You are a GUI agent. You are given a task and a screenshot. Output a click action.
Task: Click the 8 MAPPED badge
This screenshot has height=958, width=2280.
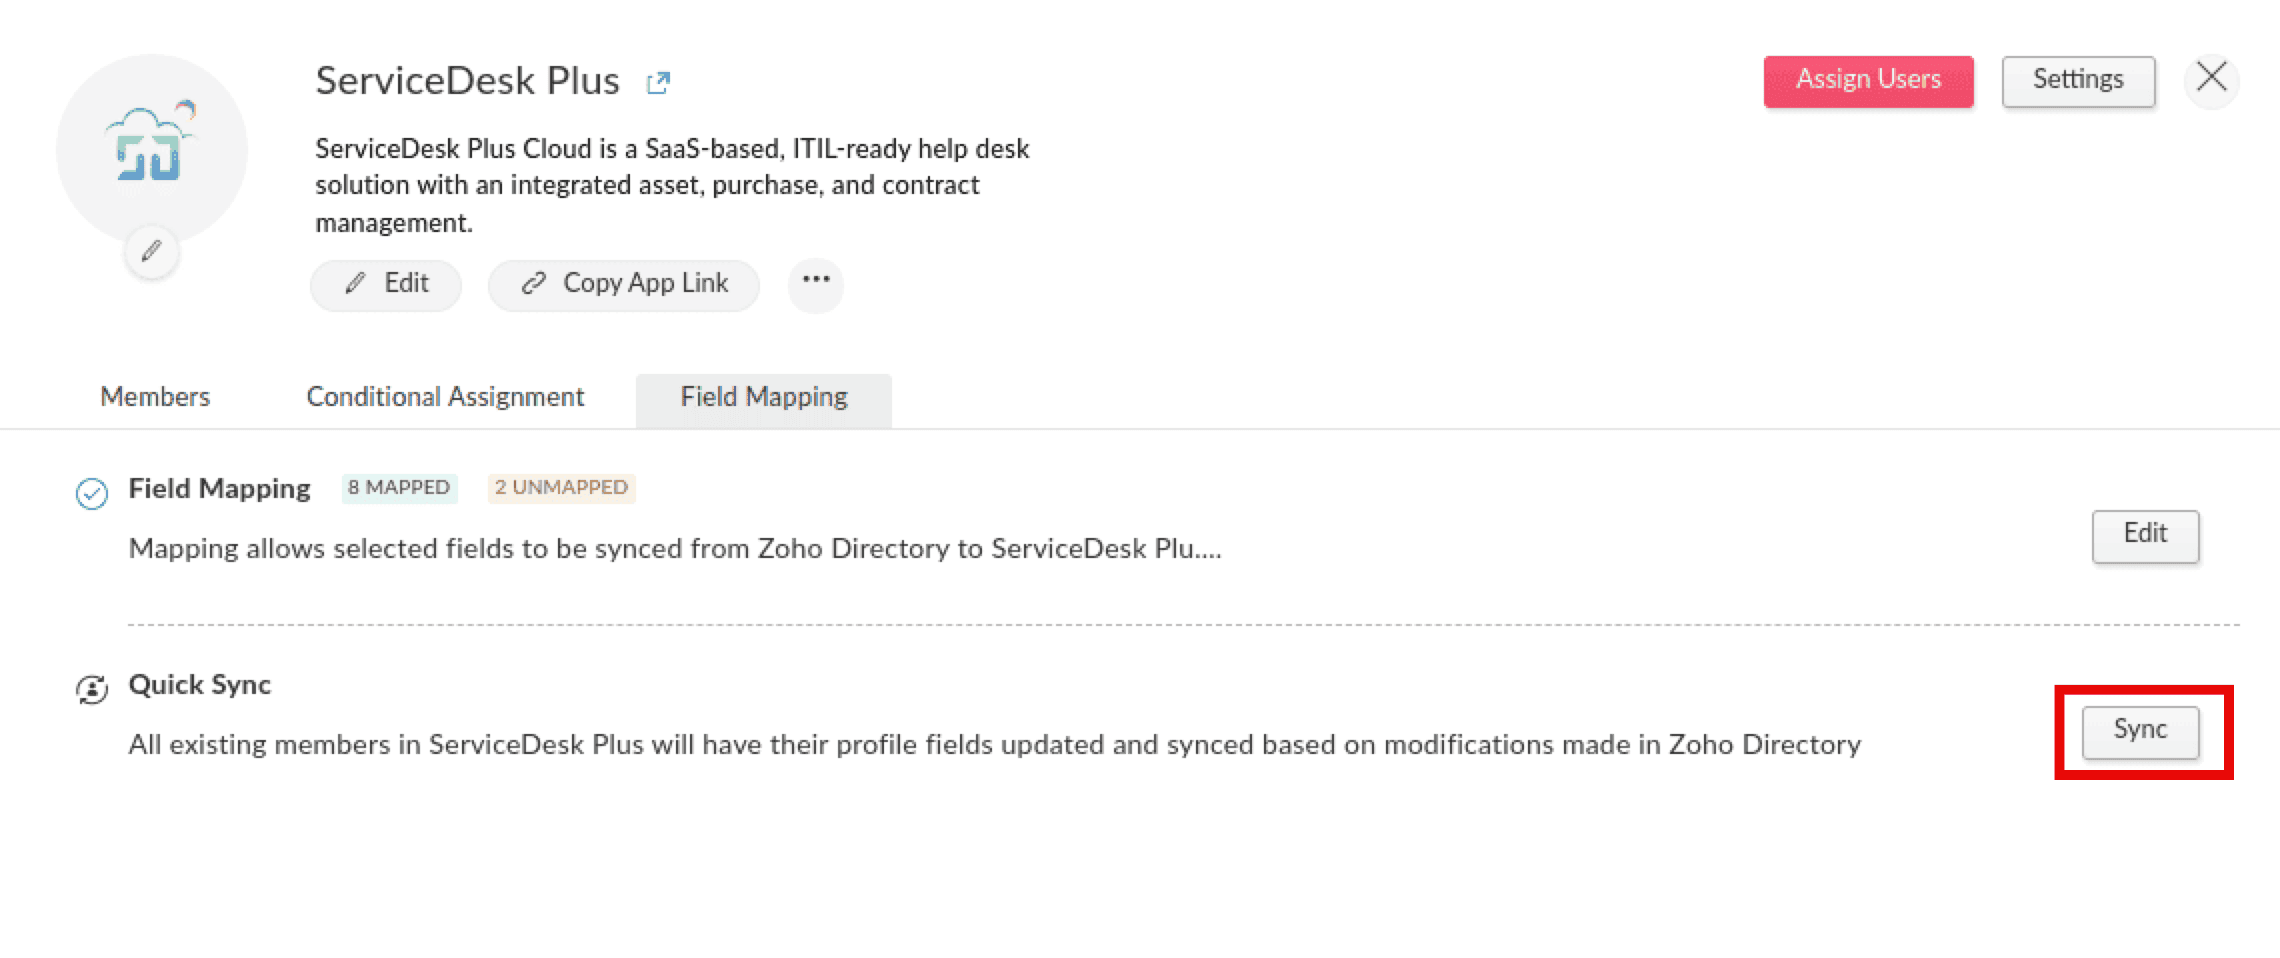[399, 488]
